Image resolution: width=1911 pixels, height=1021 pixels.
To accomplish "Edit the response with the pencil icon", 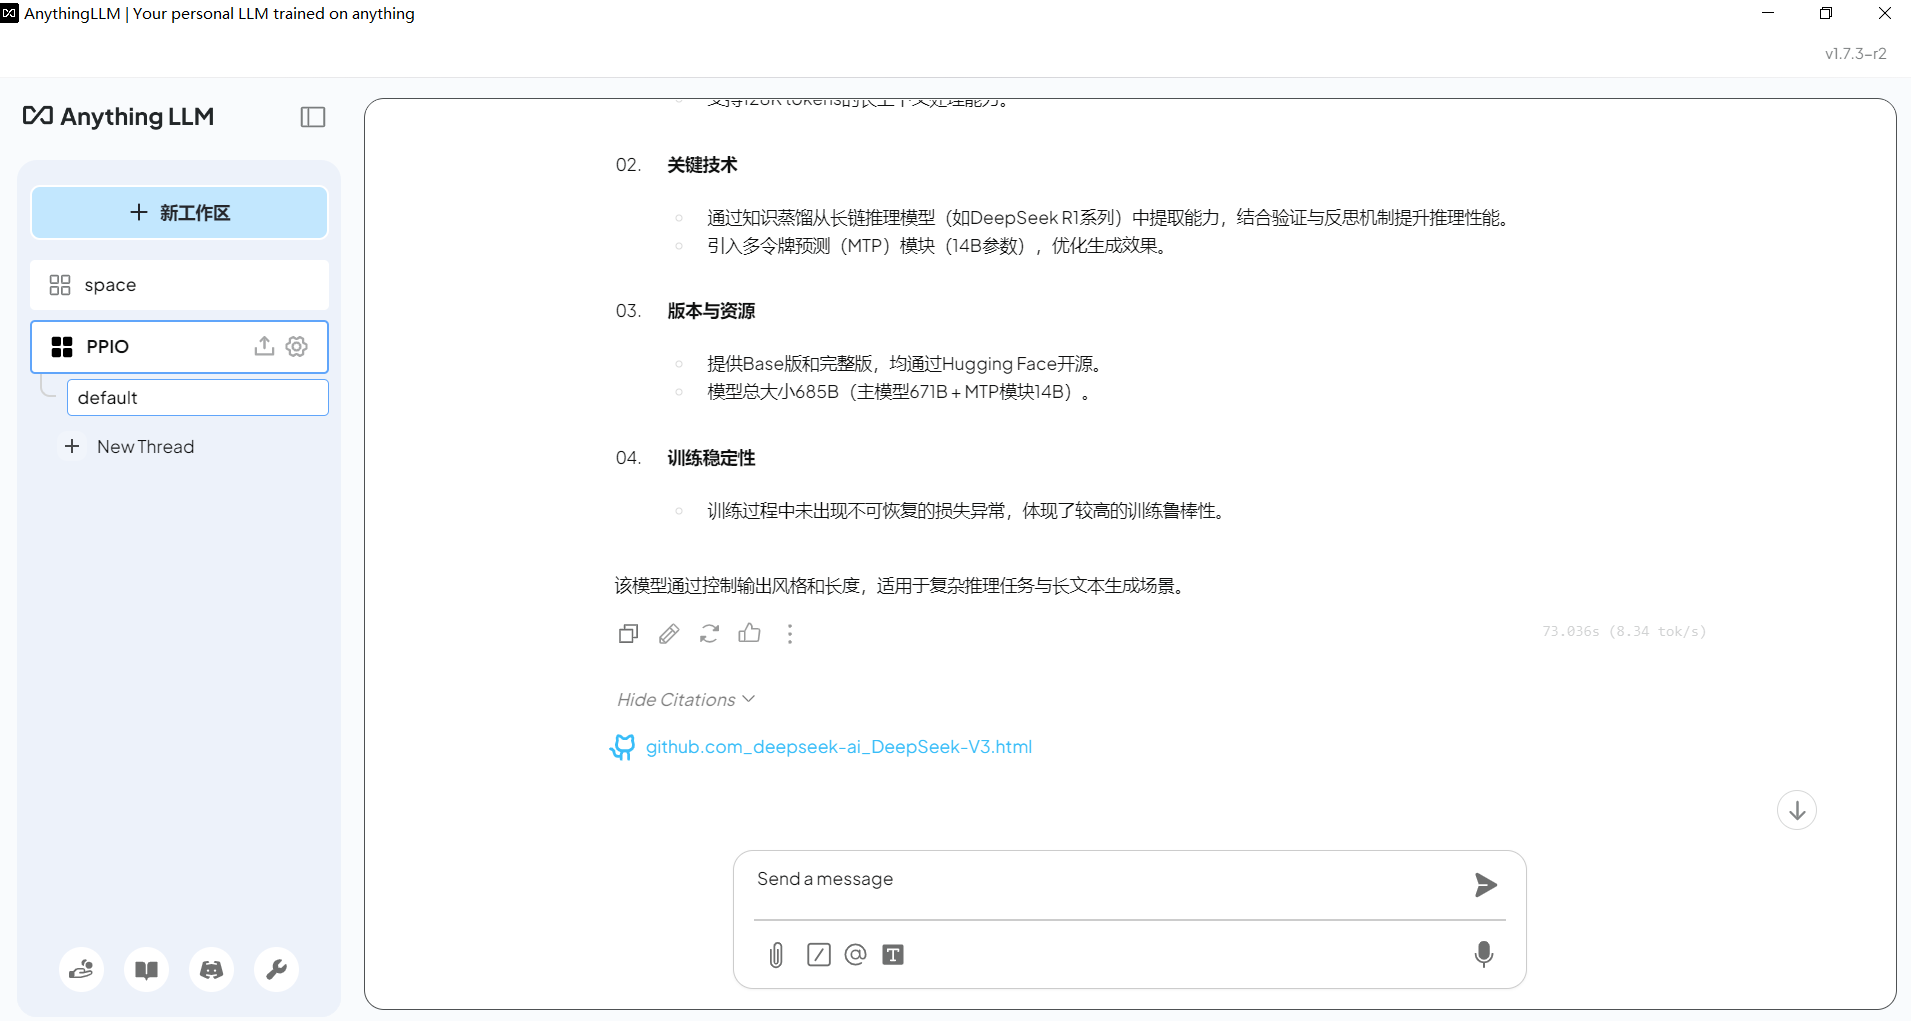I will 669,633.
